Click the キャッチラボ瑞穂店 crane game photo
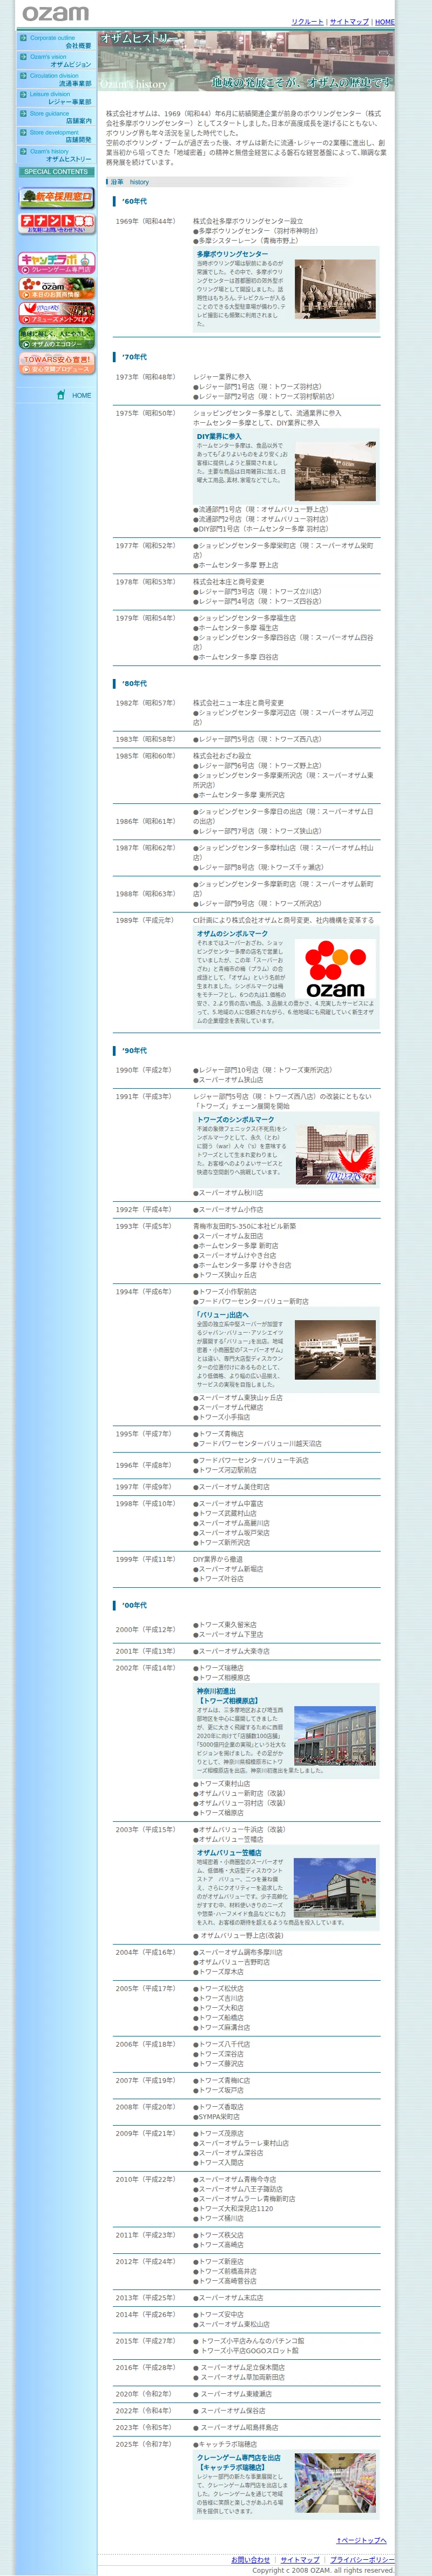 [x=335, y=2483]
